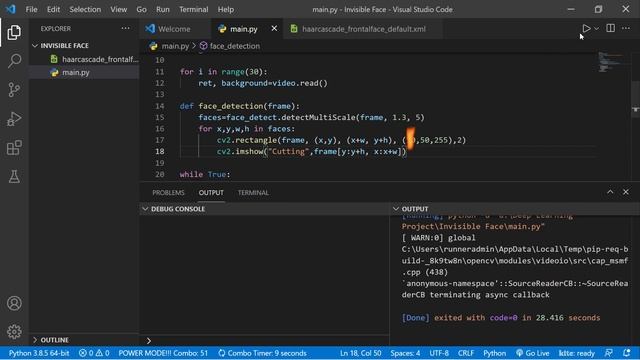The height and width of the screenshot is (360, 640).
Task: Switch to the PROBLEMS panel tab
Action: click(168, 193)
